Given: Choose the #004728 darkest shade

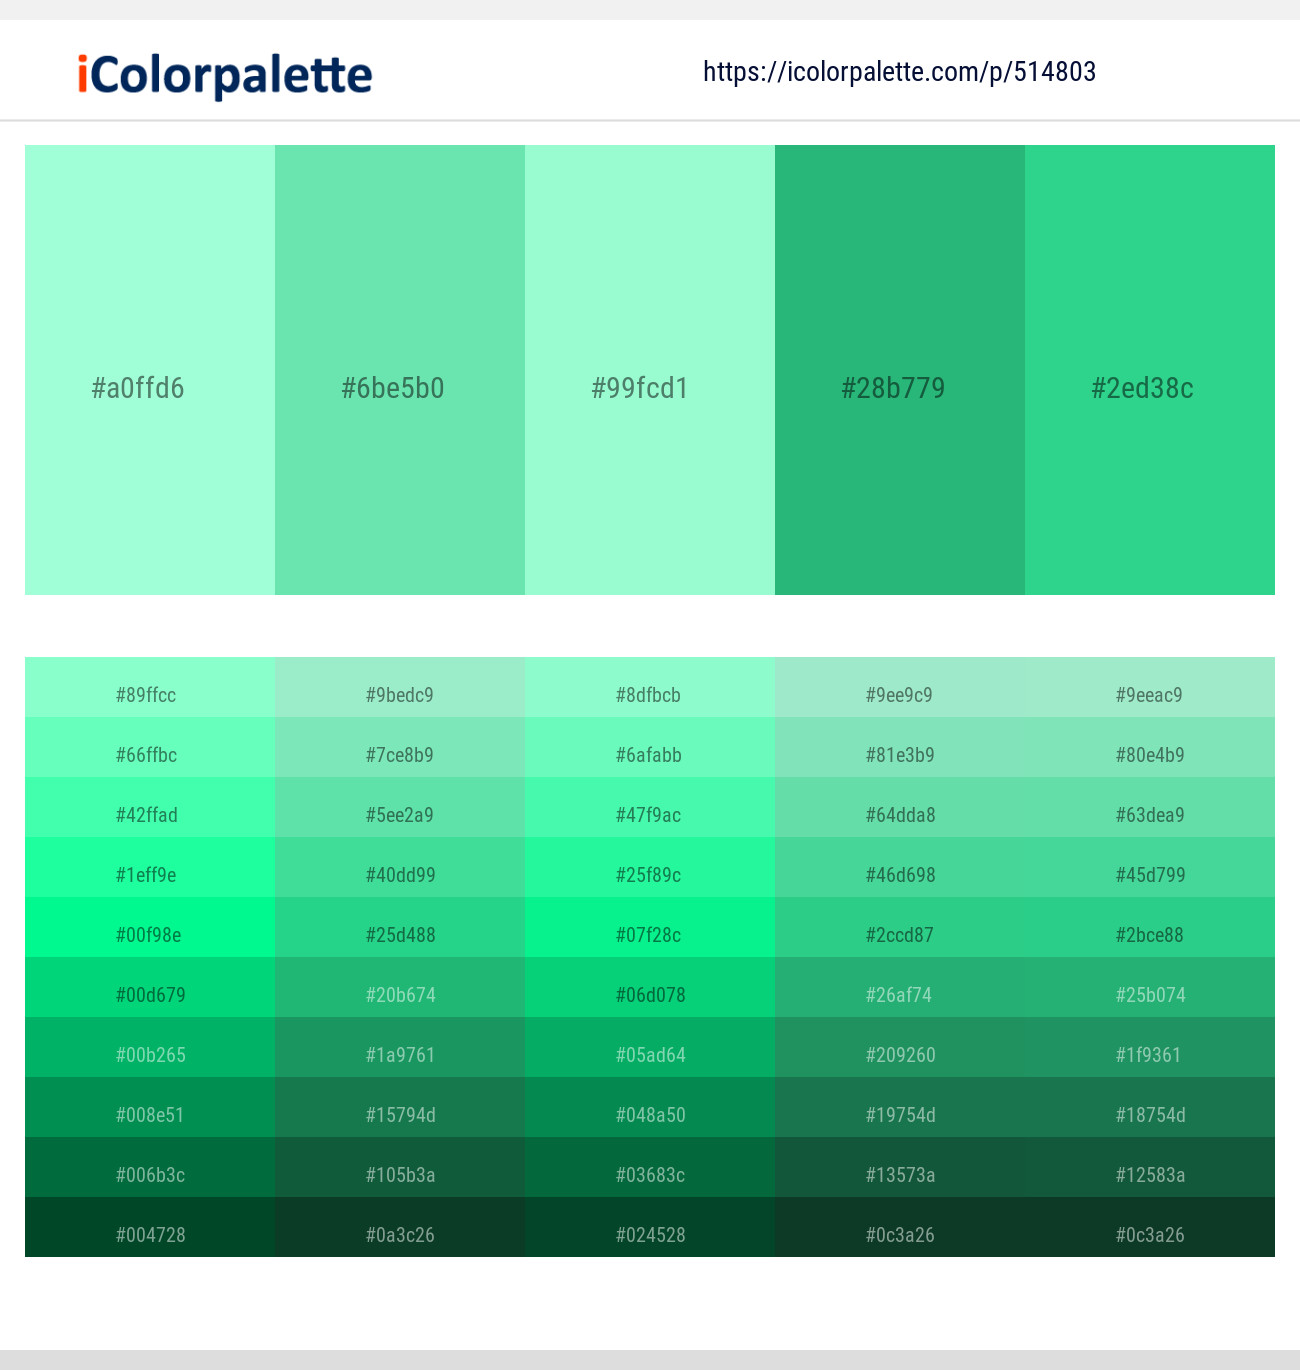Looking at the screenshot, I should (x=150, y=1227).
